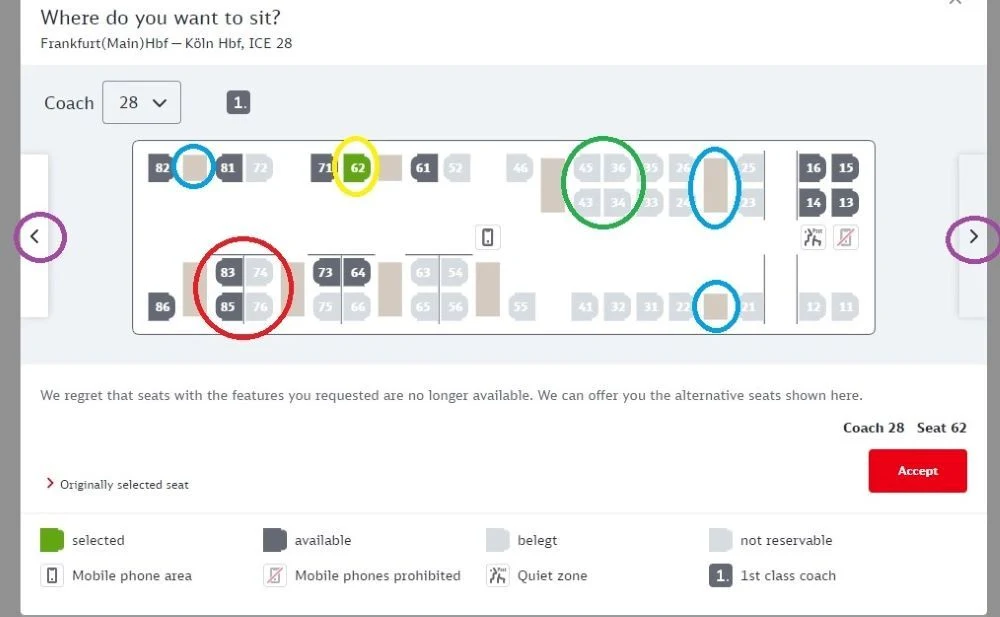
Task: Go to next coach with right arrow
Action: point(973,237)
